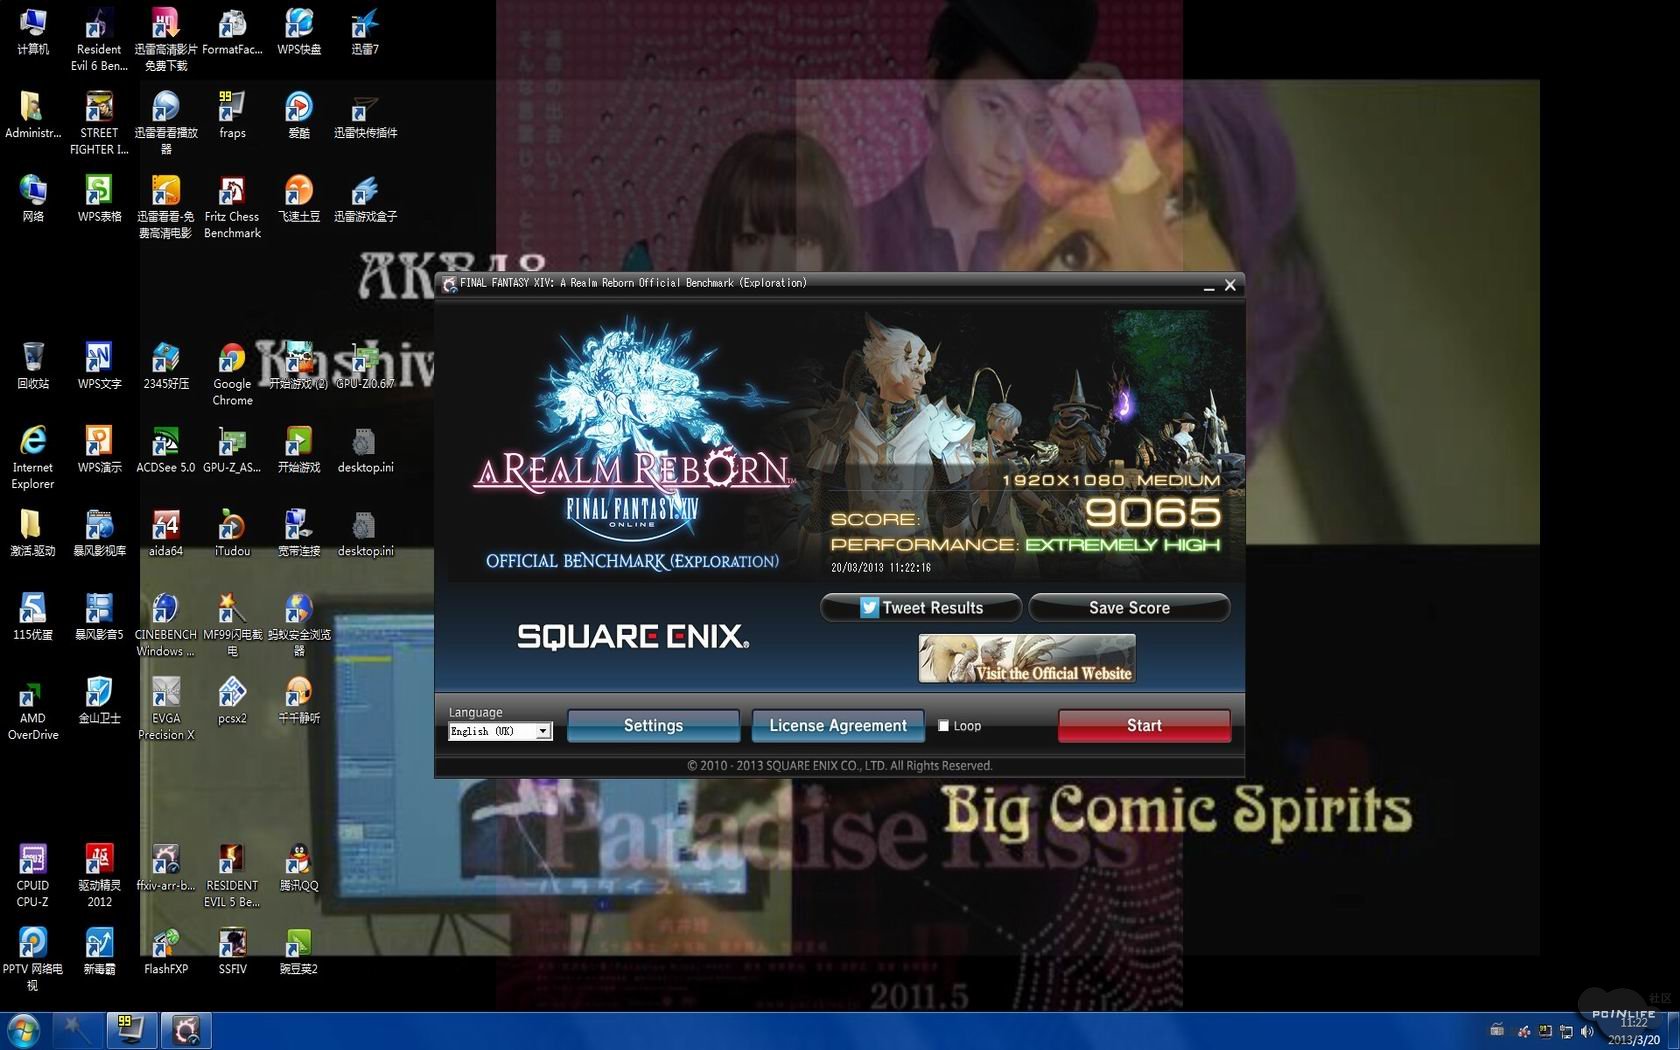Open the ACDSee 5.0 desktop icon
The height and width of the screenshot is (1050, 1680).
point(166,449)
